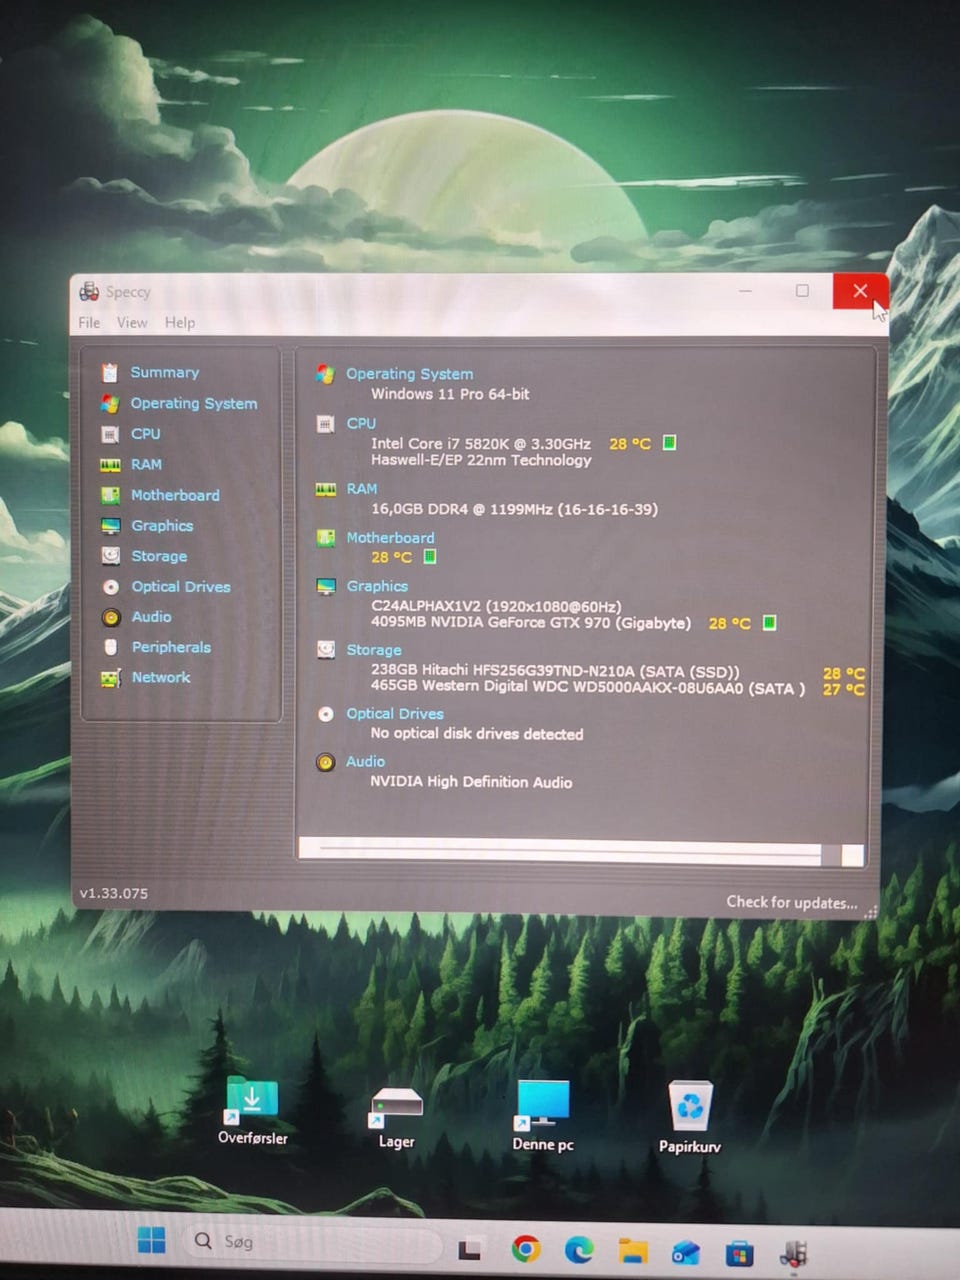Go to the CPU section in the sidebar
Screen dimensions: 960x1280
coord(146,434)
